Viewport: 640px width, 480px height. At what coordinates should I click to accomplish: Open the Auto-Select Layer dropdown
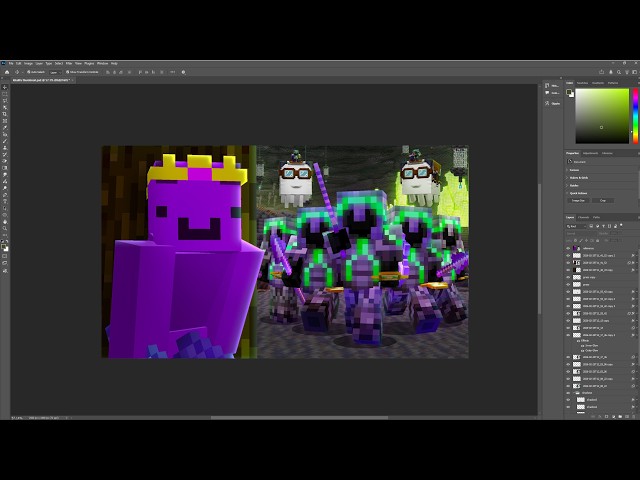tap(55, 72)
